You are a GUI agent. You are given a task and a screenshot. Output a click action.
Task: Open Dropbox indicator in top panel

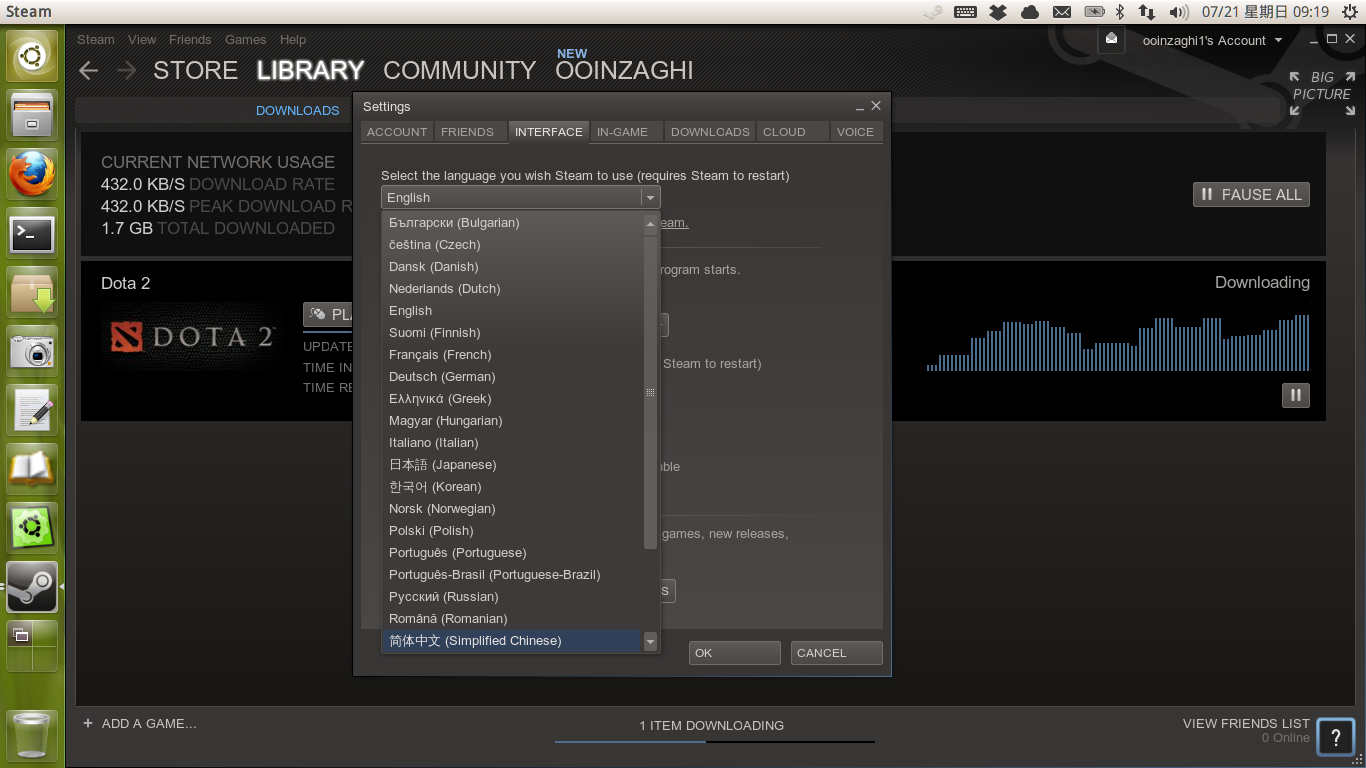tap(997, 12)
